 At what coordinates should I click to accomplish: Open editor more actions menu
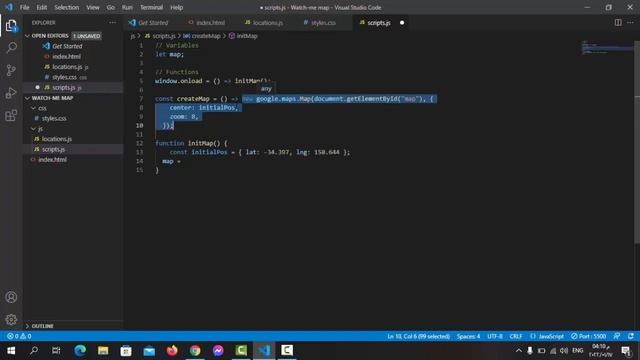pos(630,22)
